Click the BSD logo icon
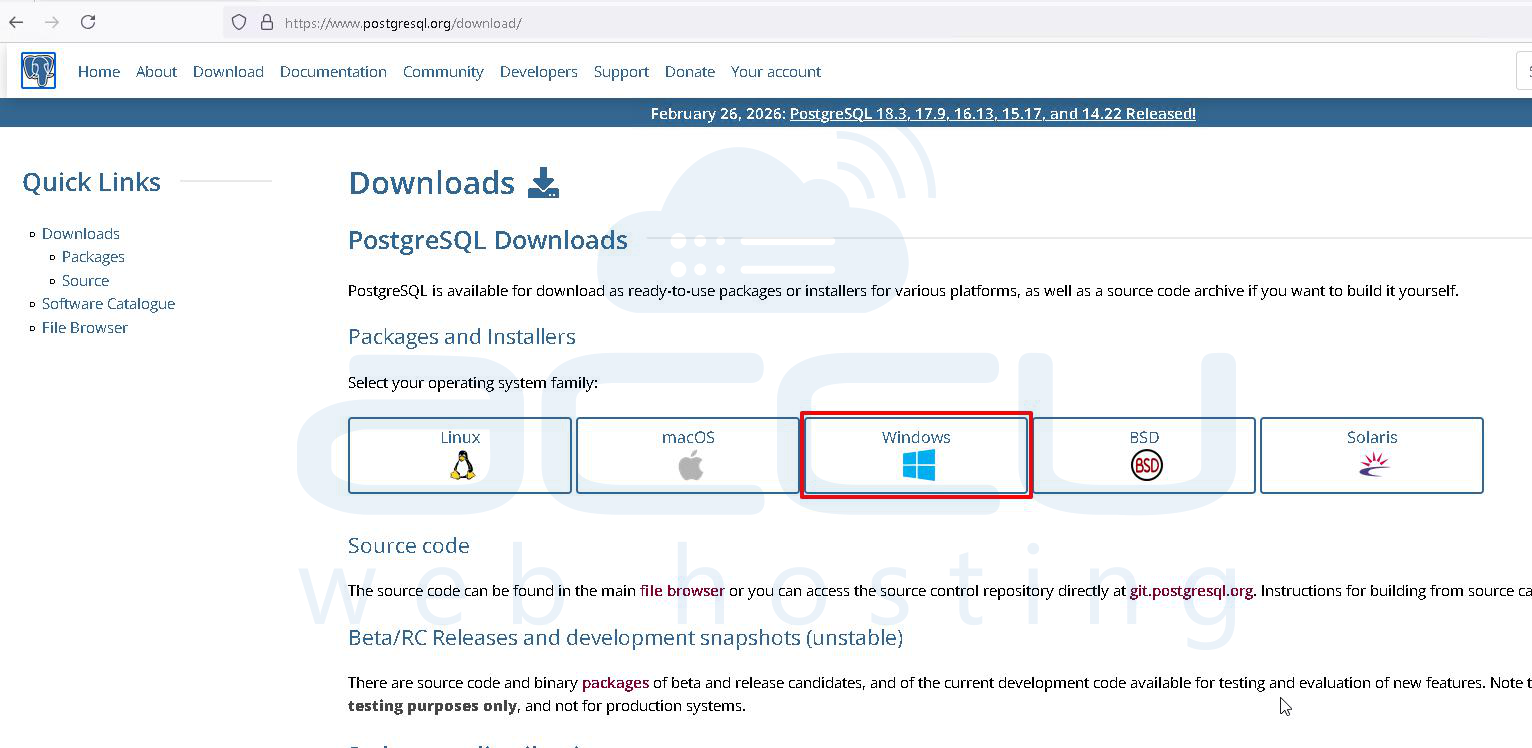1532x748 pixels. pos(1146,465)
